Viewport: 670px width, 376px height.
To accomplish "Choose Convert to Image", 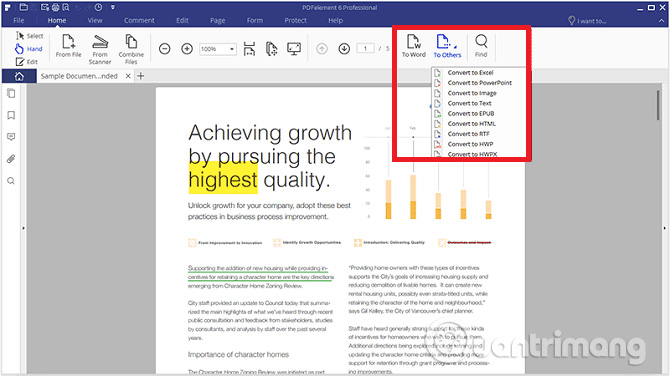I will pyautogui.click(x=472, y=93).
